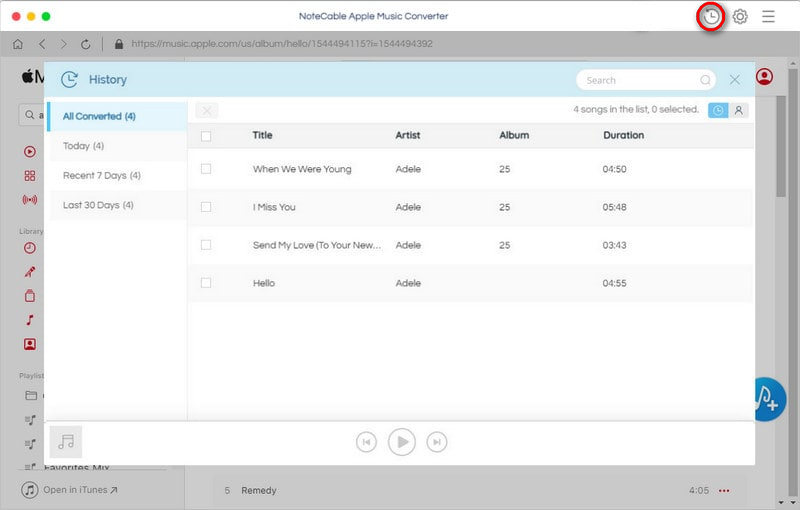Delete selected songs with the X button
The width and height of the screenshot is (800, 510).
pos(207,110)
